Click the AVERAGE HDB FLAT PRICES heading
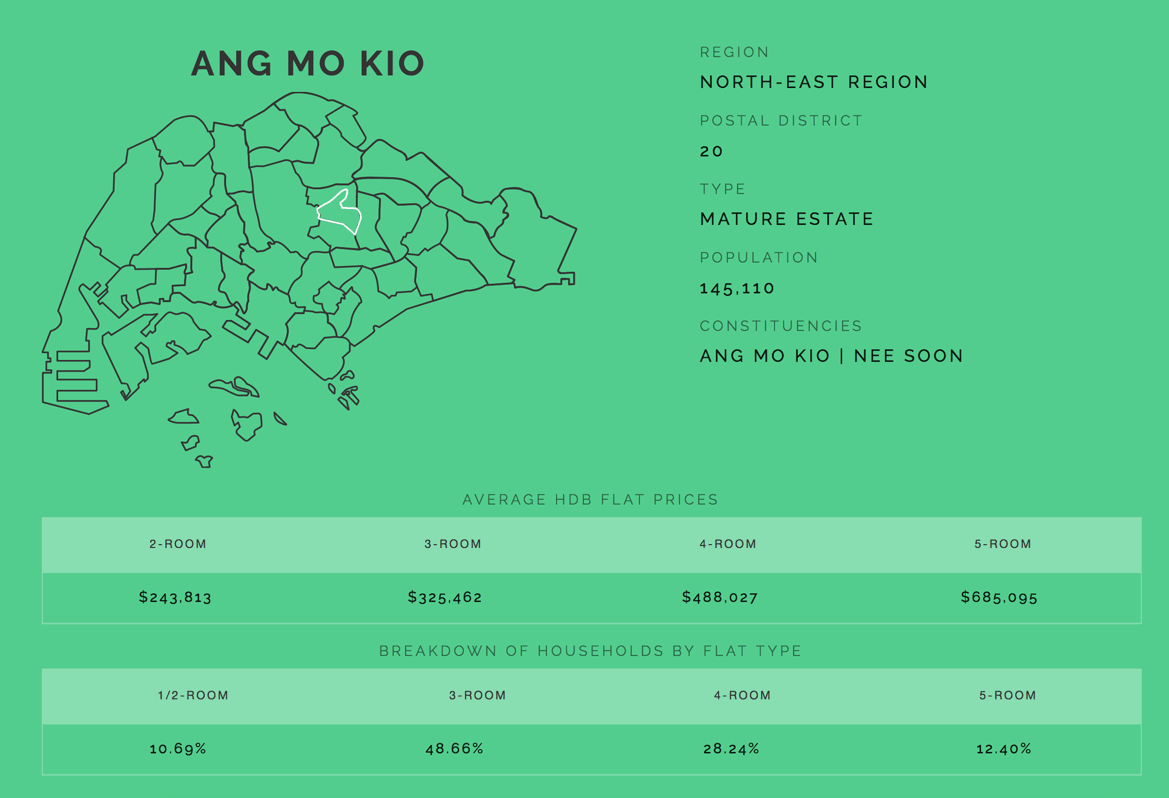This screenshot has width=1169, height=798. [590, 499]
